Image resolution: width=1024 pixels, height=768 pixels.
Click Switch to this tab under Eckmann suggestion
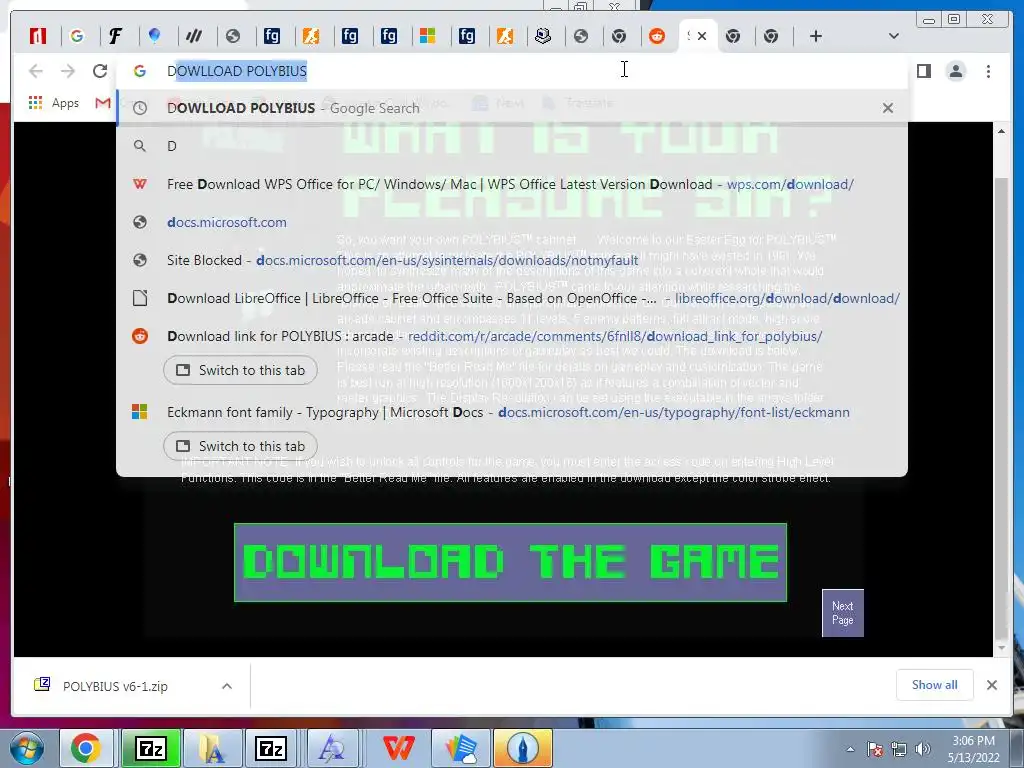coord(240,446)
